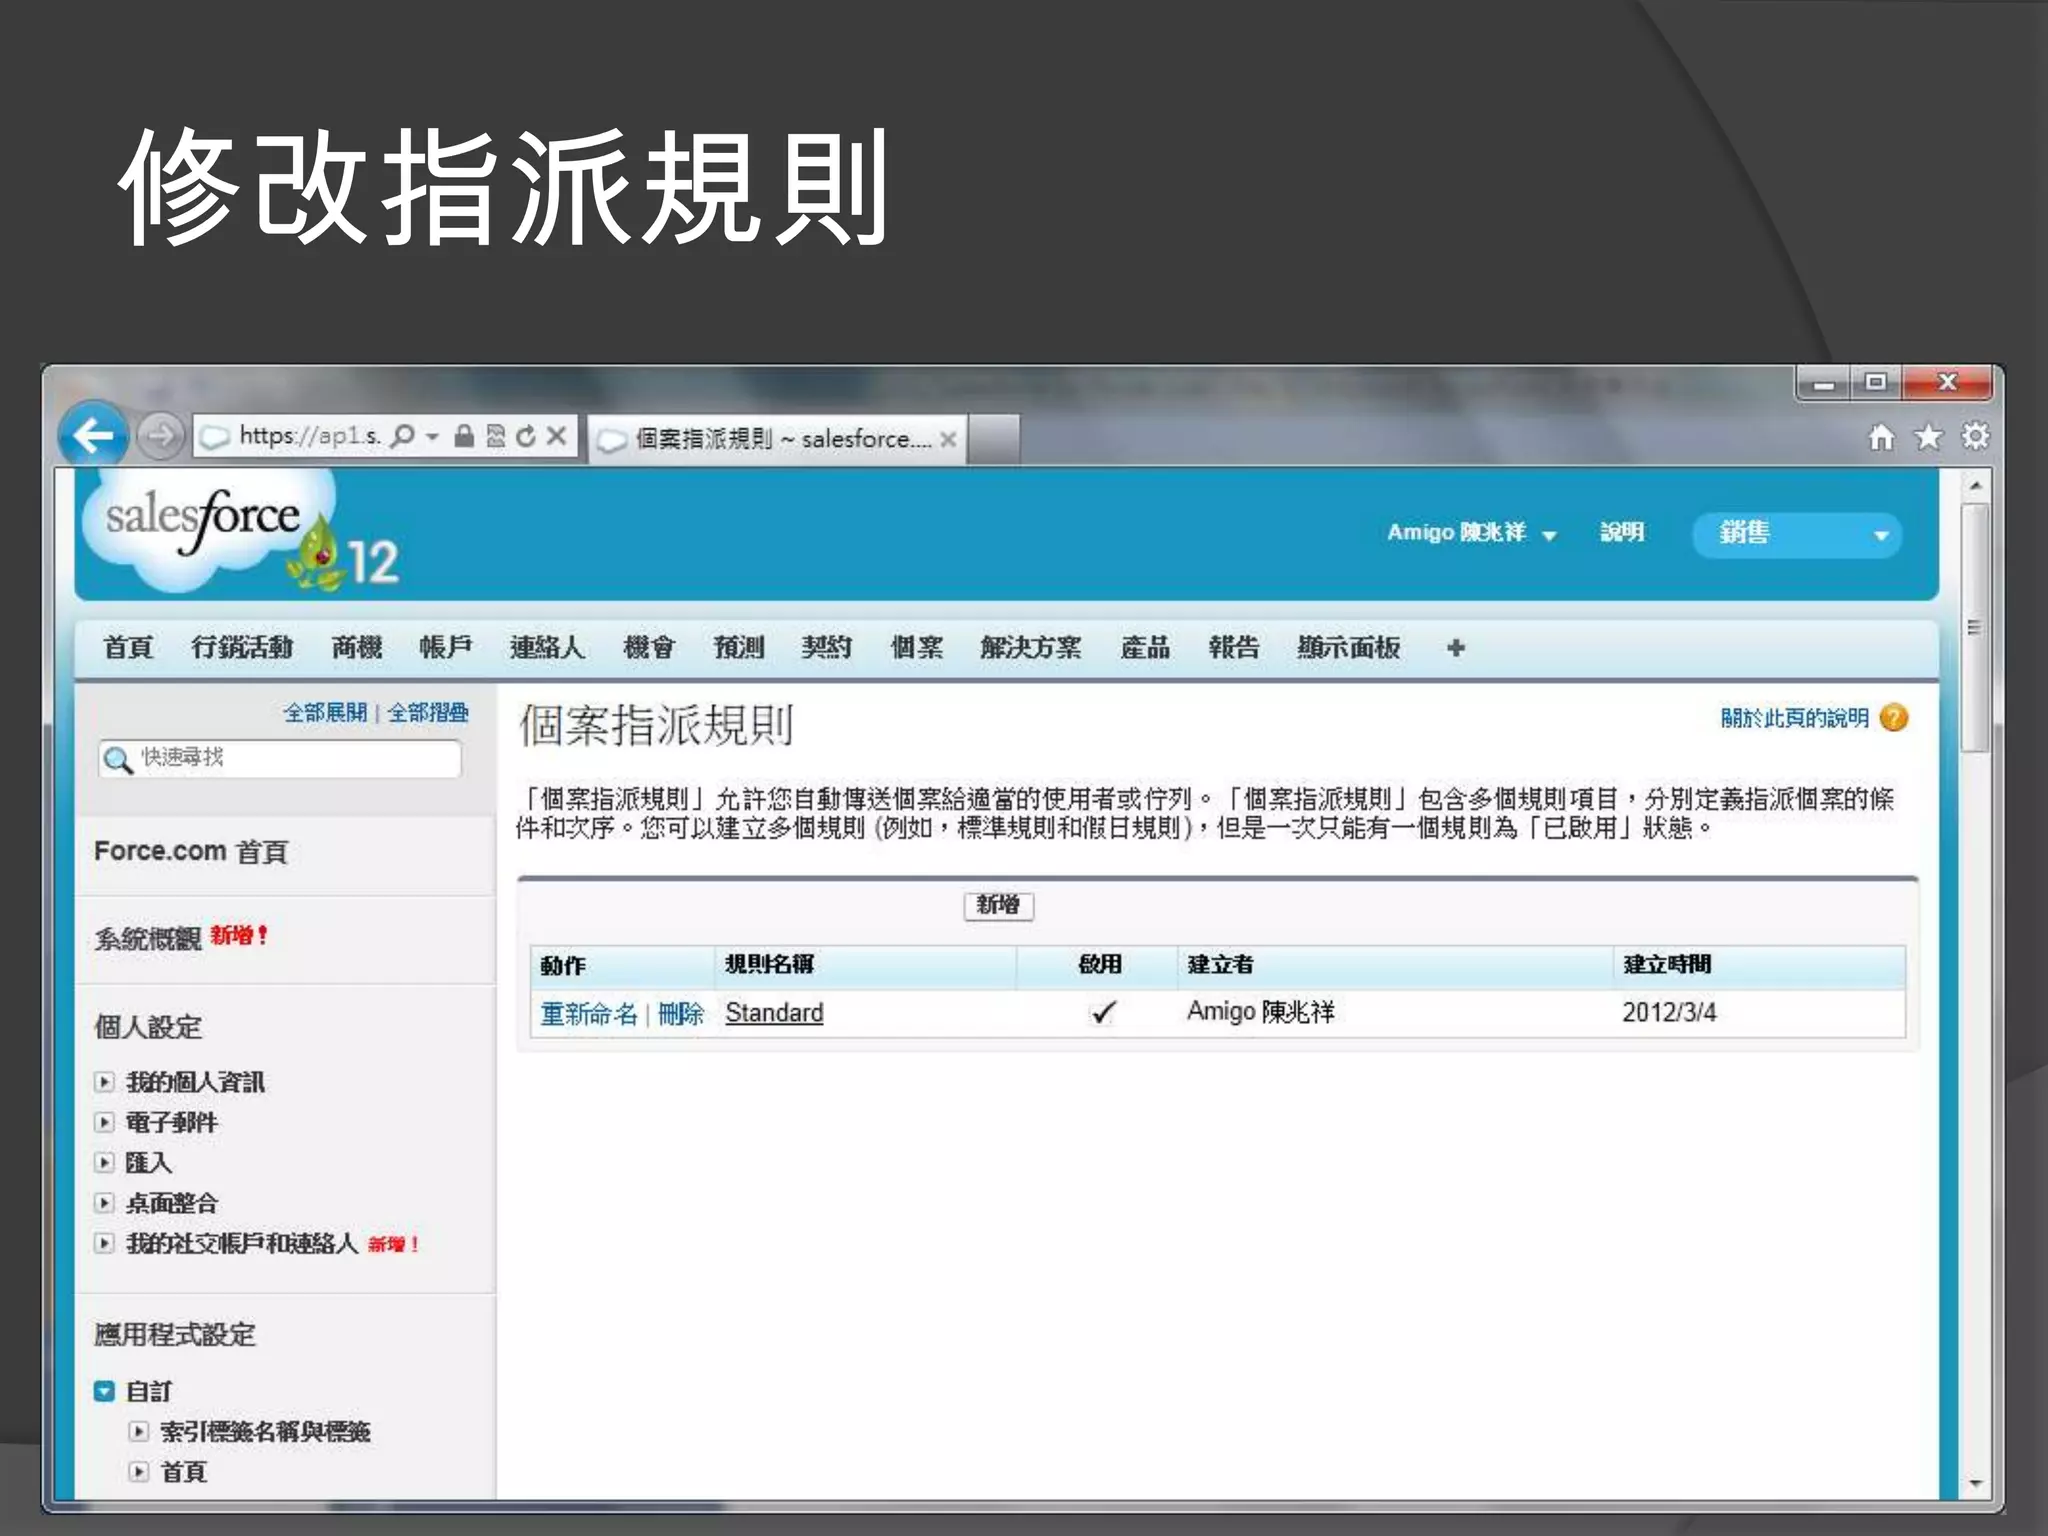This screenshot has width=2048, height=1536.
Task: Click the browser URL address field
Action: [310, 437]
